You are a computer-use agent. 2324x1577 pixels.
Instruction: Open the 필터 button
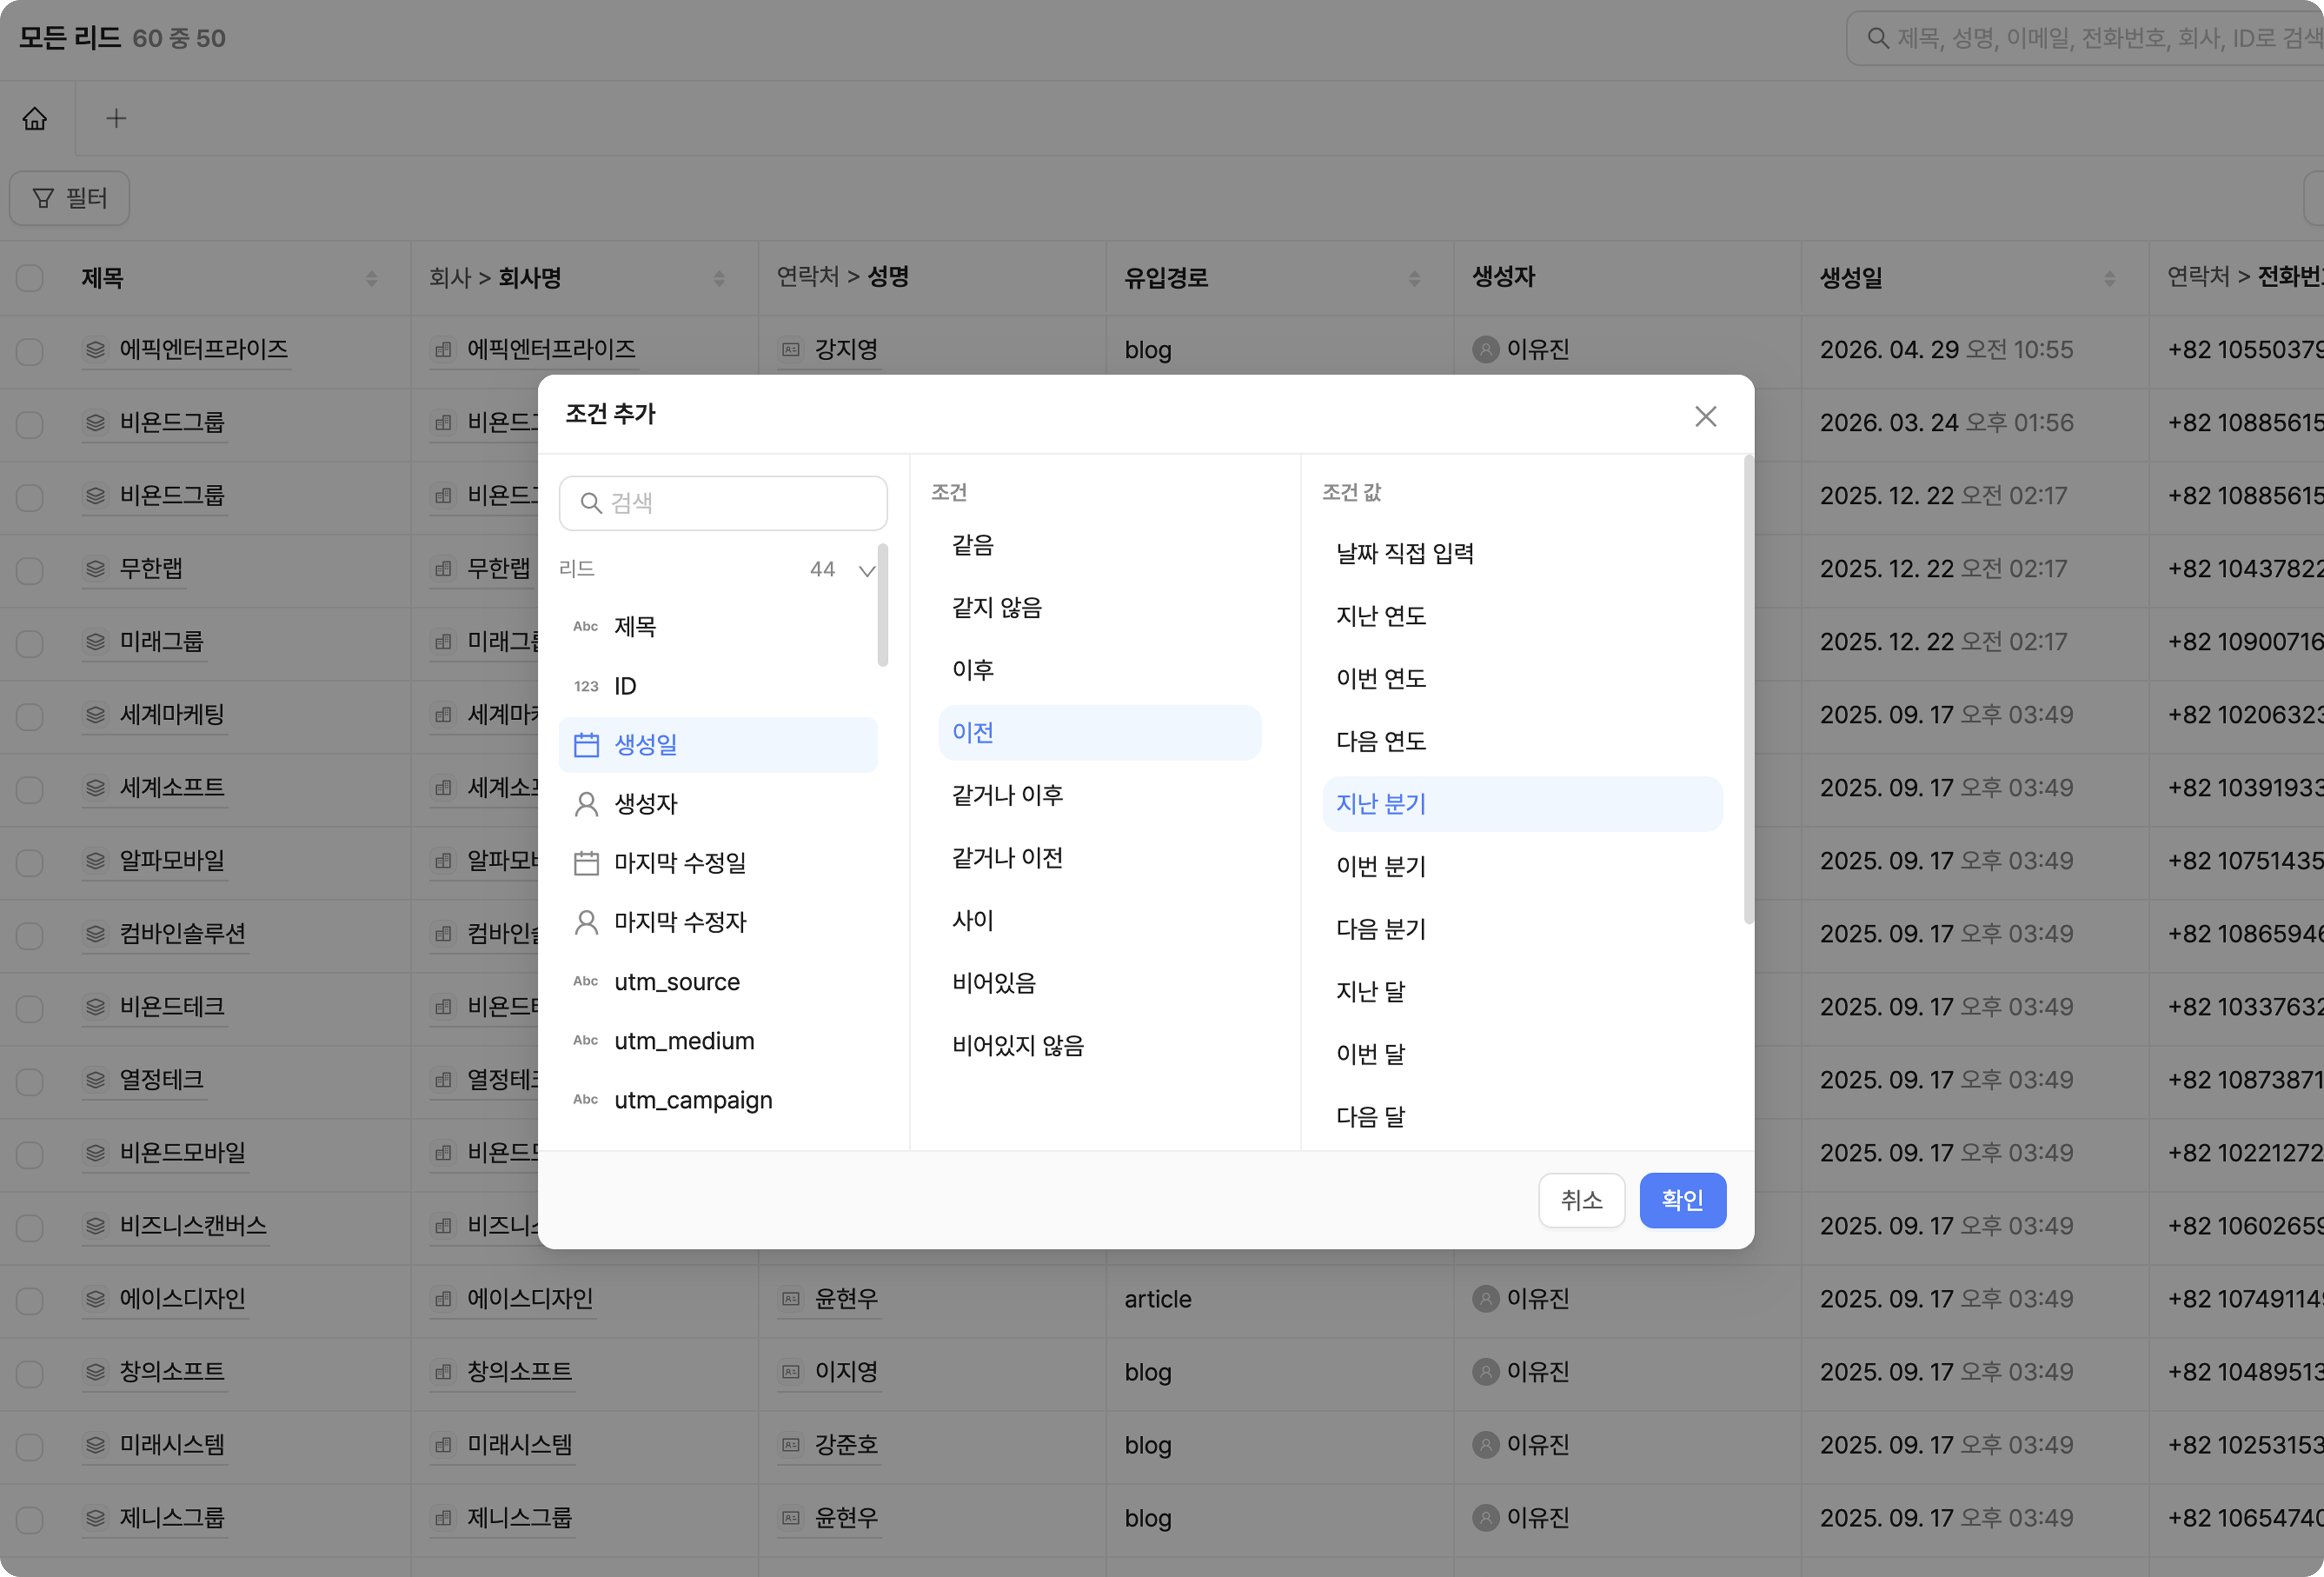[70, 198]
